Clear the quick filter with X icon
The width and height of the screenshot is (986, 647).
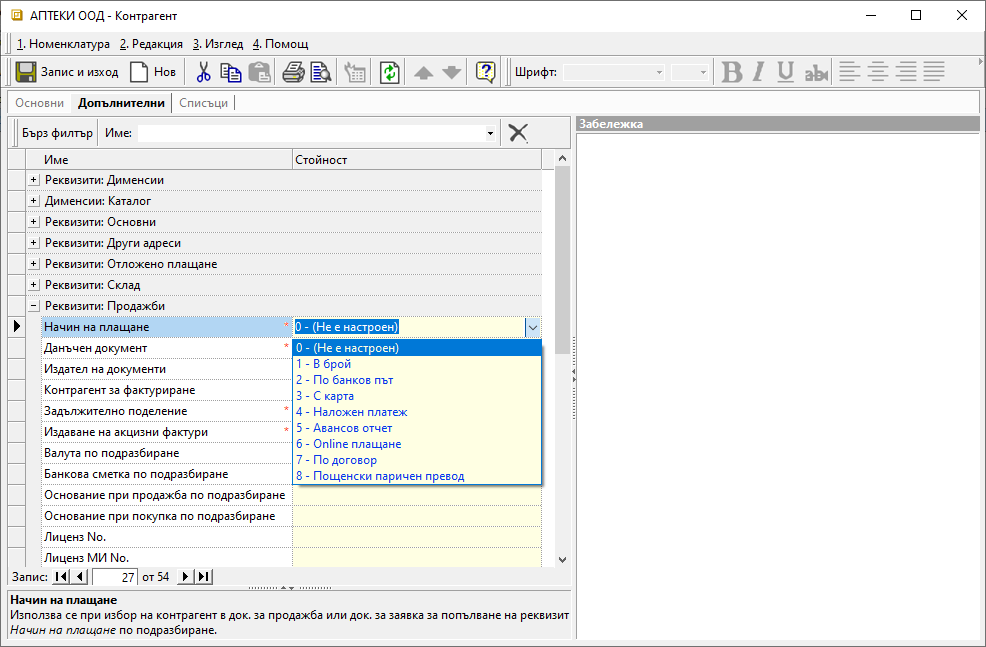click(x=518, y=133)
